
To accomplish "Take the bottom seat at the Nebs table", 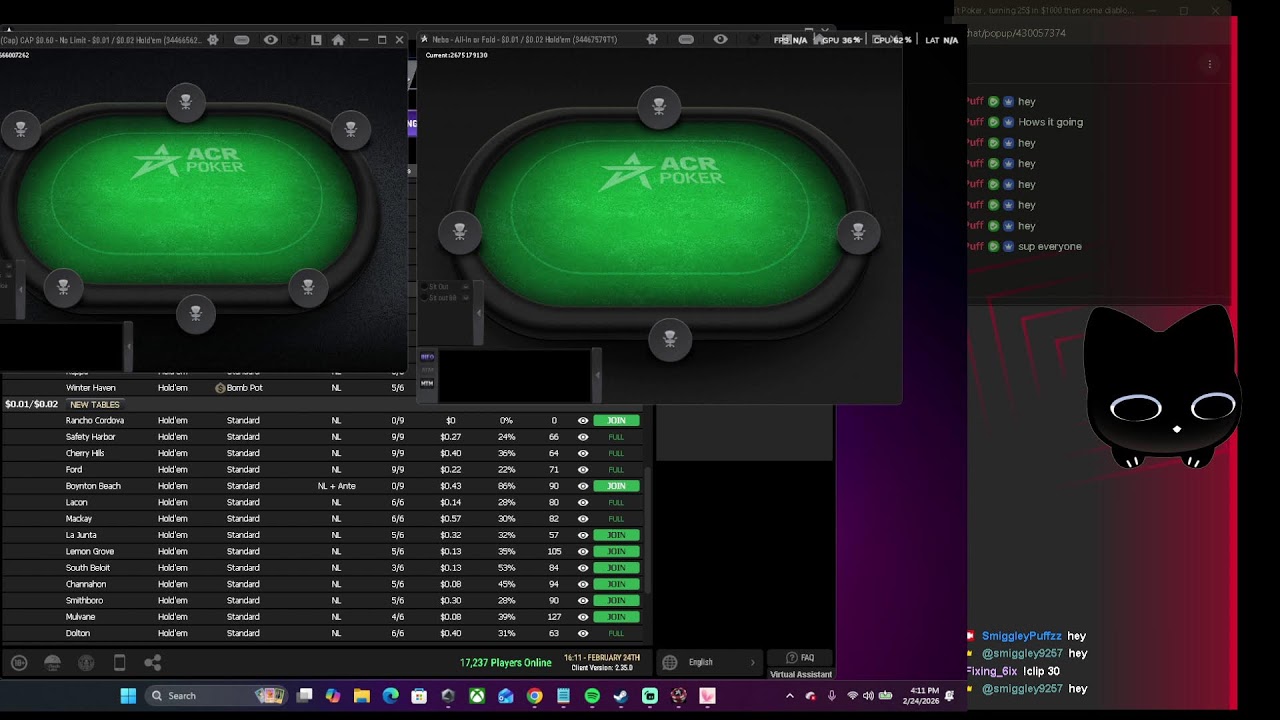I will pyautogui.click(x=670, y=339).
